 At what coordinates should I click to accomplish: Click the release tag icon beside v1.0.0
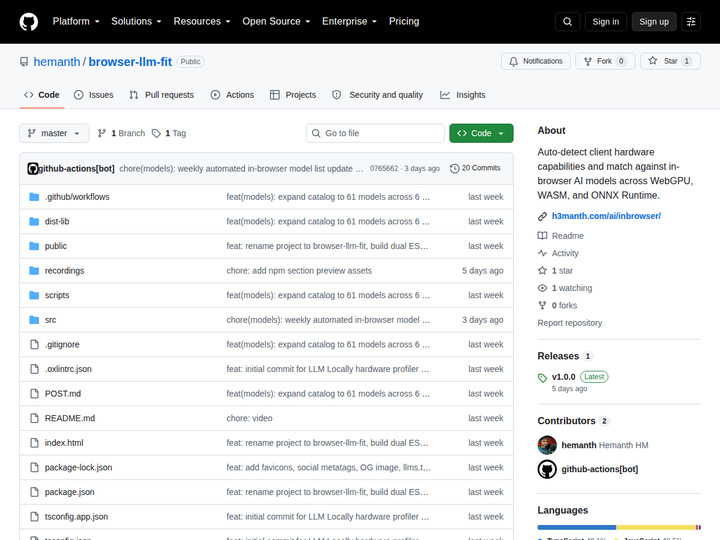click(x=542, y=377)
